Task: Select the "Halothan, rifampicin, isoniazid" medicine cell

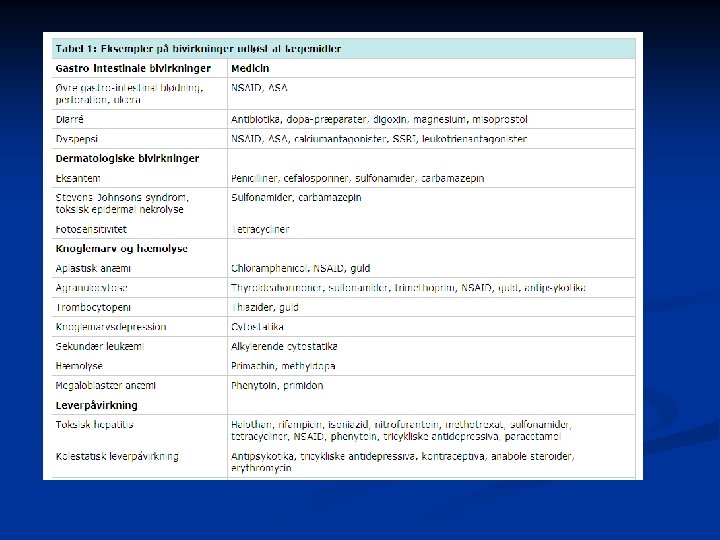Action: coord(402,431)
